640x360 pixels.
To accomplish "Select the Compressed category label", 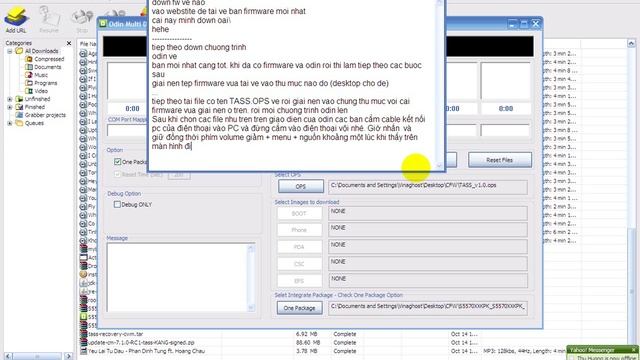I will coord(49,59).
